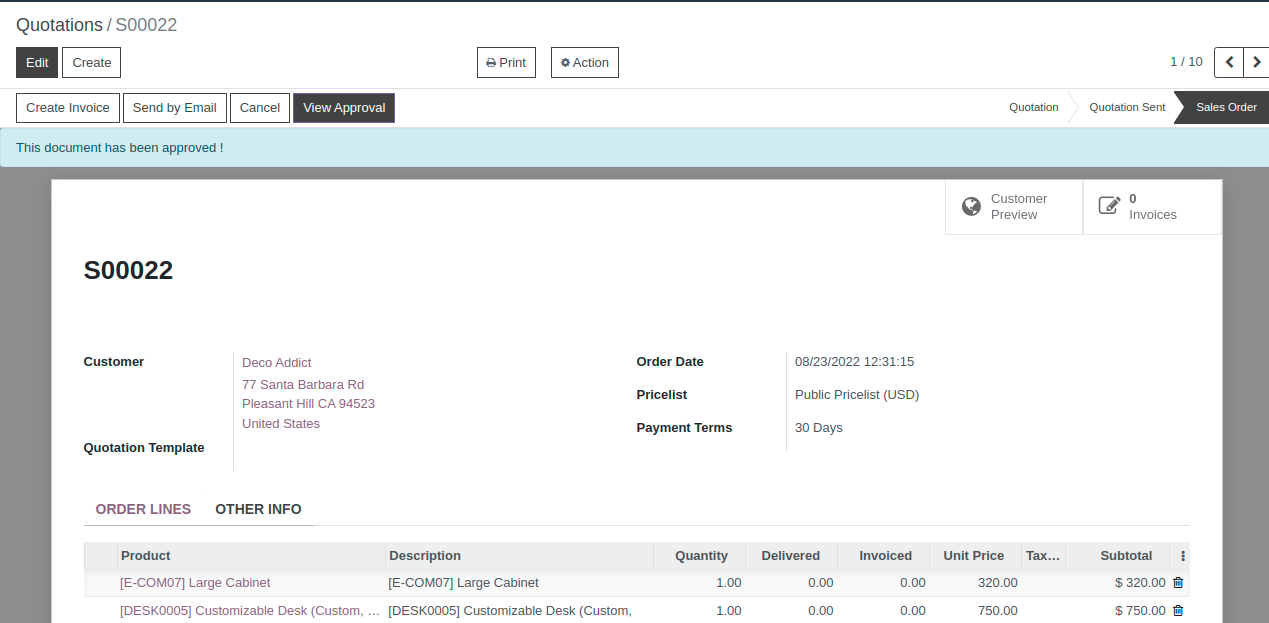Switch to the Other Info tab
1269x623 pixels.
(258, 509)
